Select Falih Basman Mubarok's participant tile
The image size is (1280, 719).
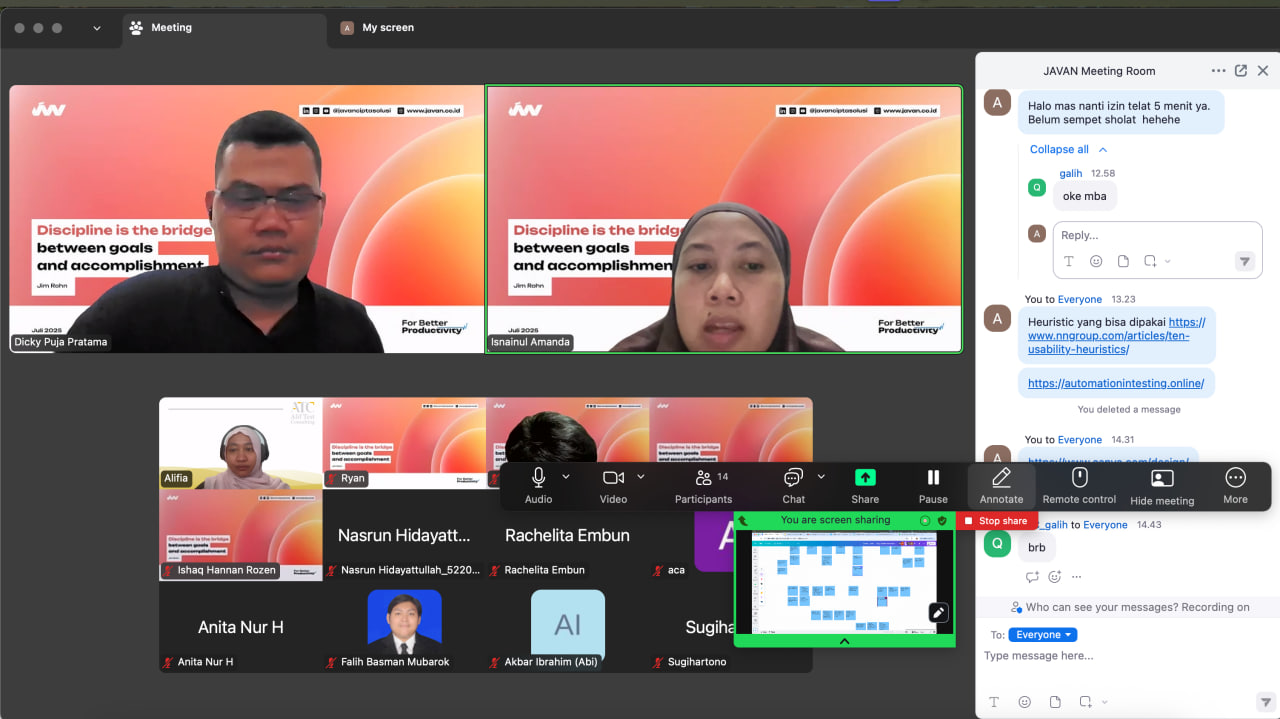click(x=405, y=627)
